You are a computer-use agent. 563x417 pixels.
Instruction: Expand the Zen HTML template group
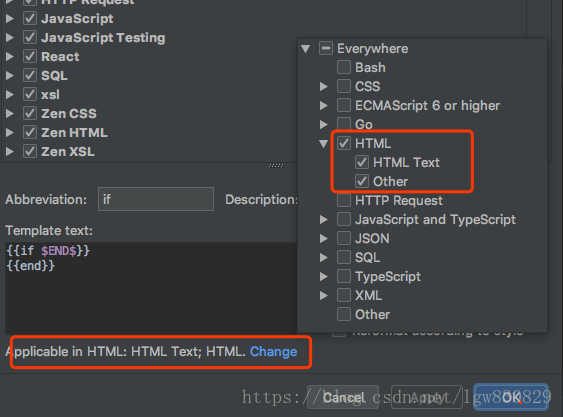(x=10, y=133)
